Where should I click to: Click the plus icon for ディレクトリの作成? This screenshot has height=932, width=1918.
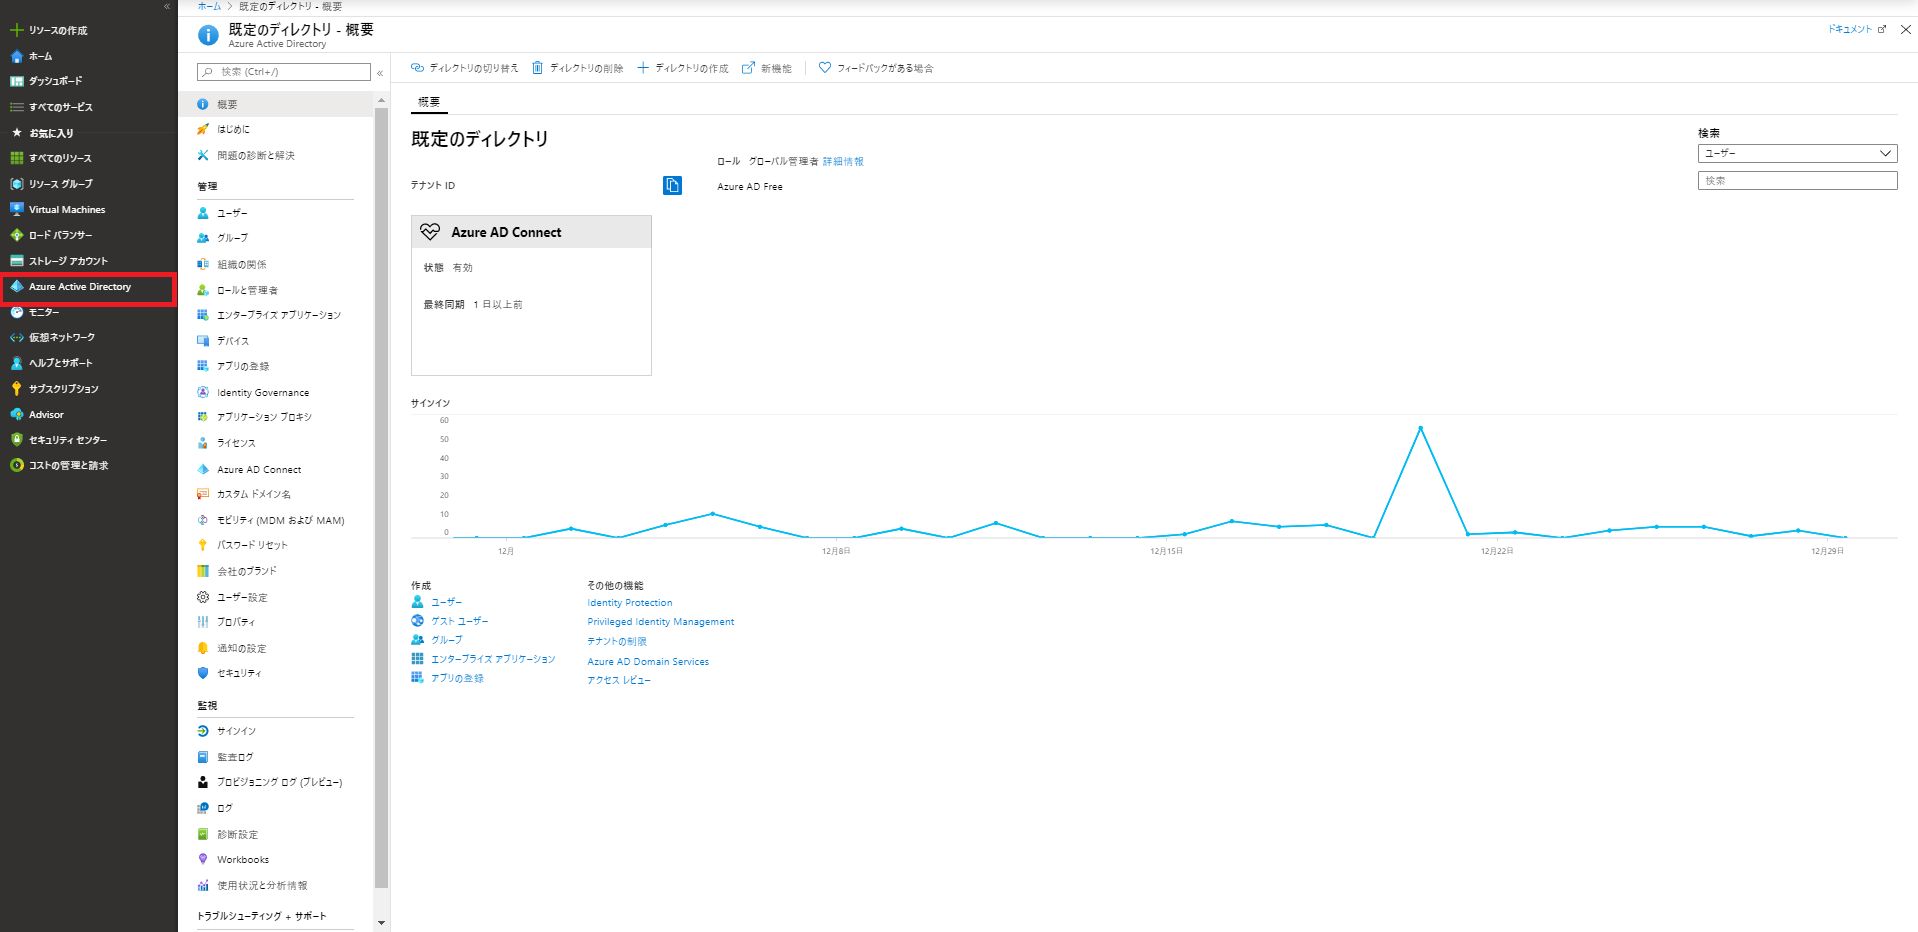643,68
